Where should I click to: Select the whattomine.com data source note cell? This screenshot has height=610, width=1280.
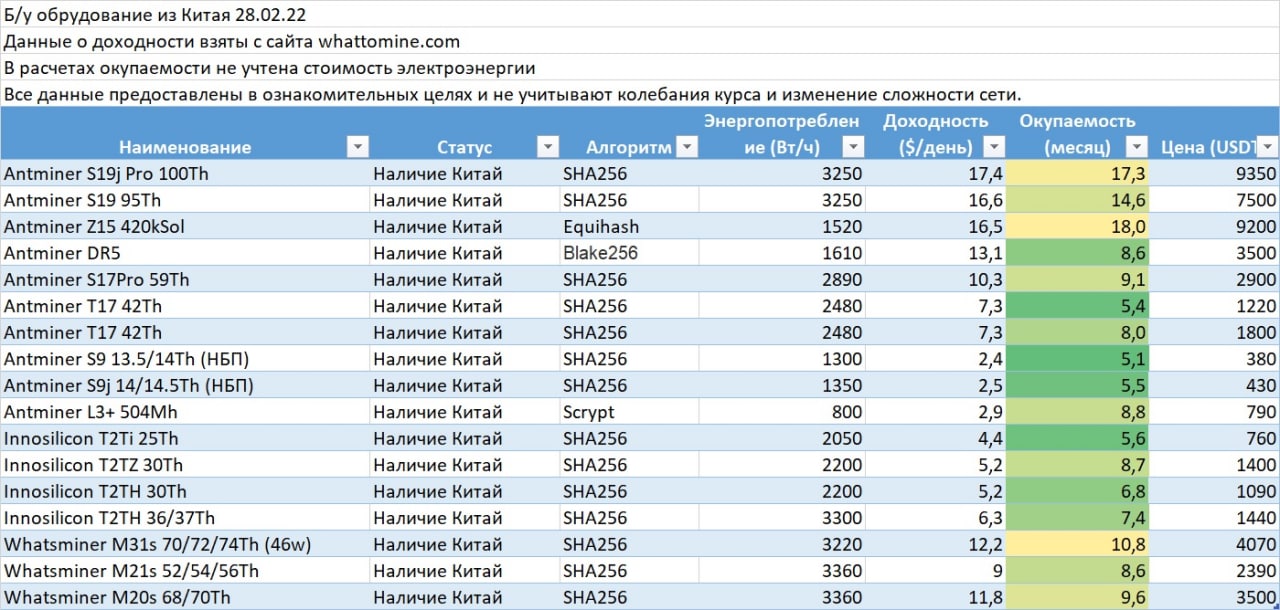(x=640, y=41)
